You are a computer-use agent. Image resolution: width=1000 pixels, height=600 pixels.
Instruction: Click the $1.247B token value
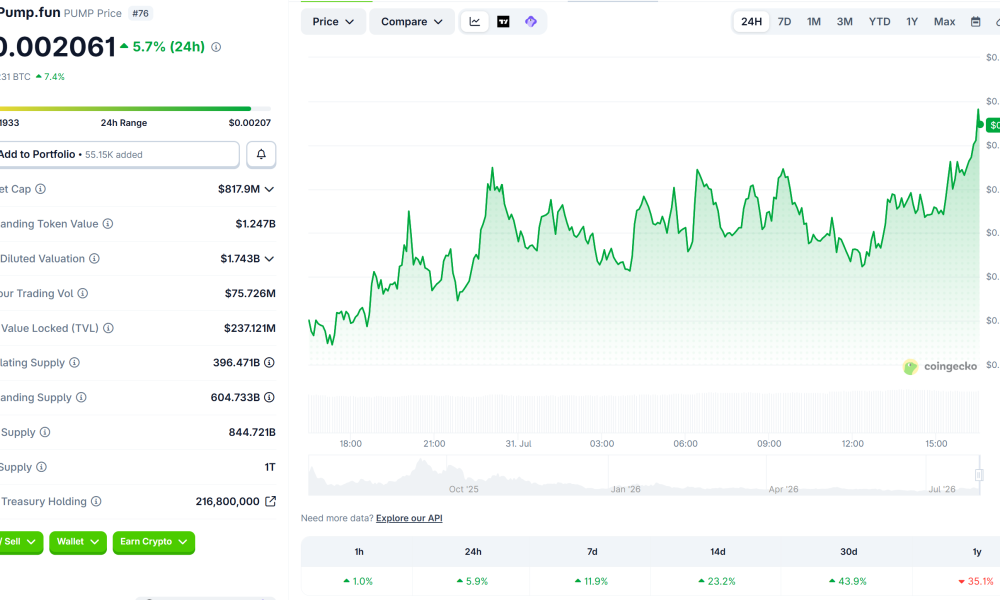coord(255,224)
